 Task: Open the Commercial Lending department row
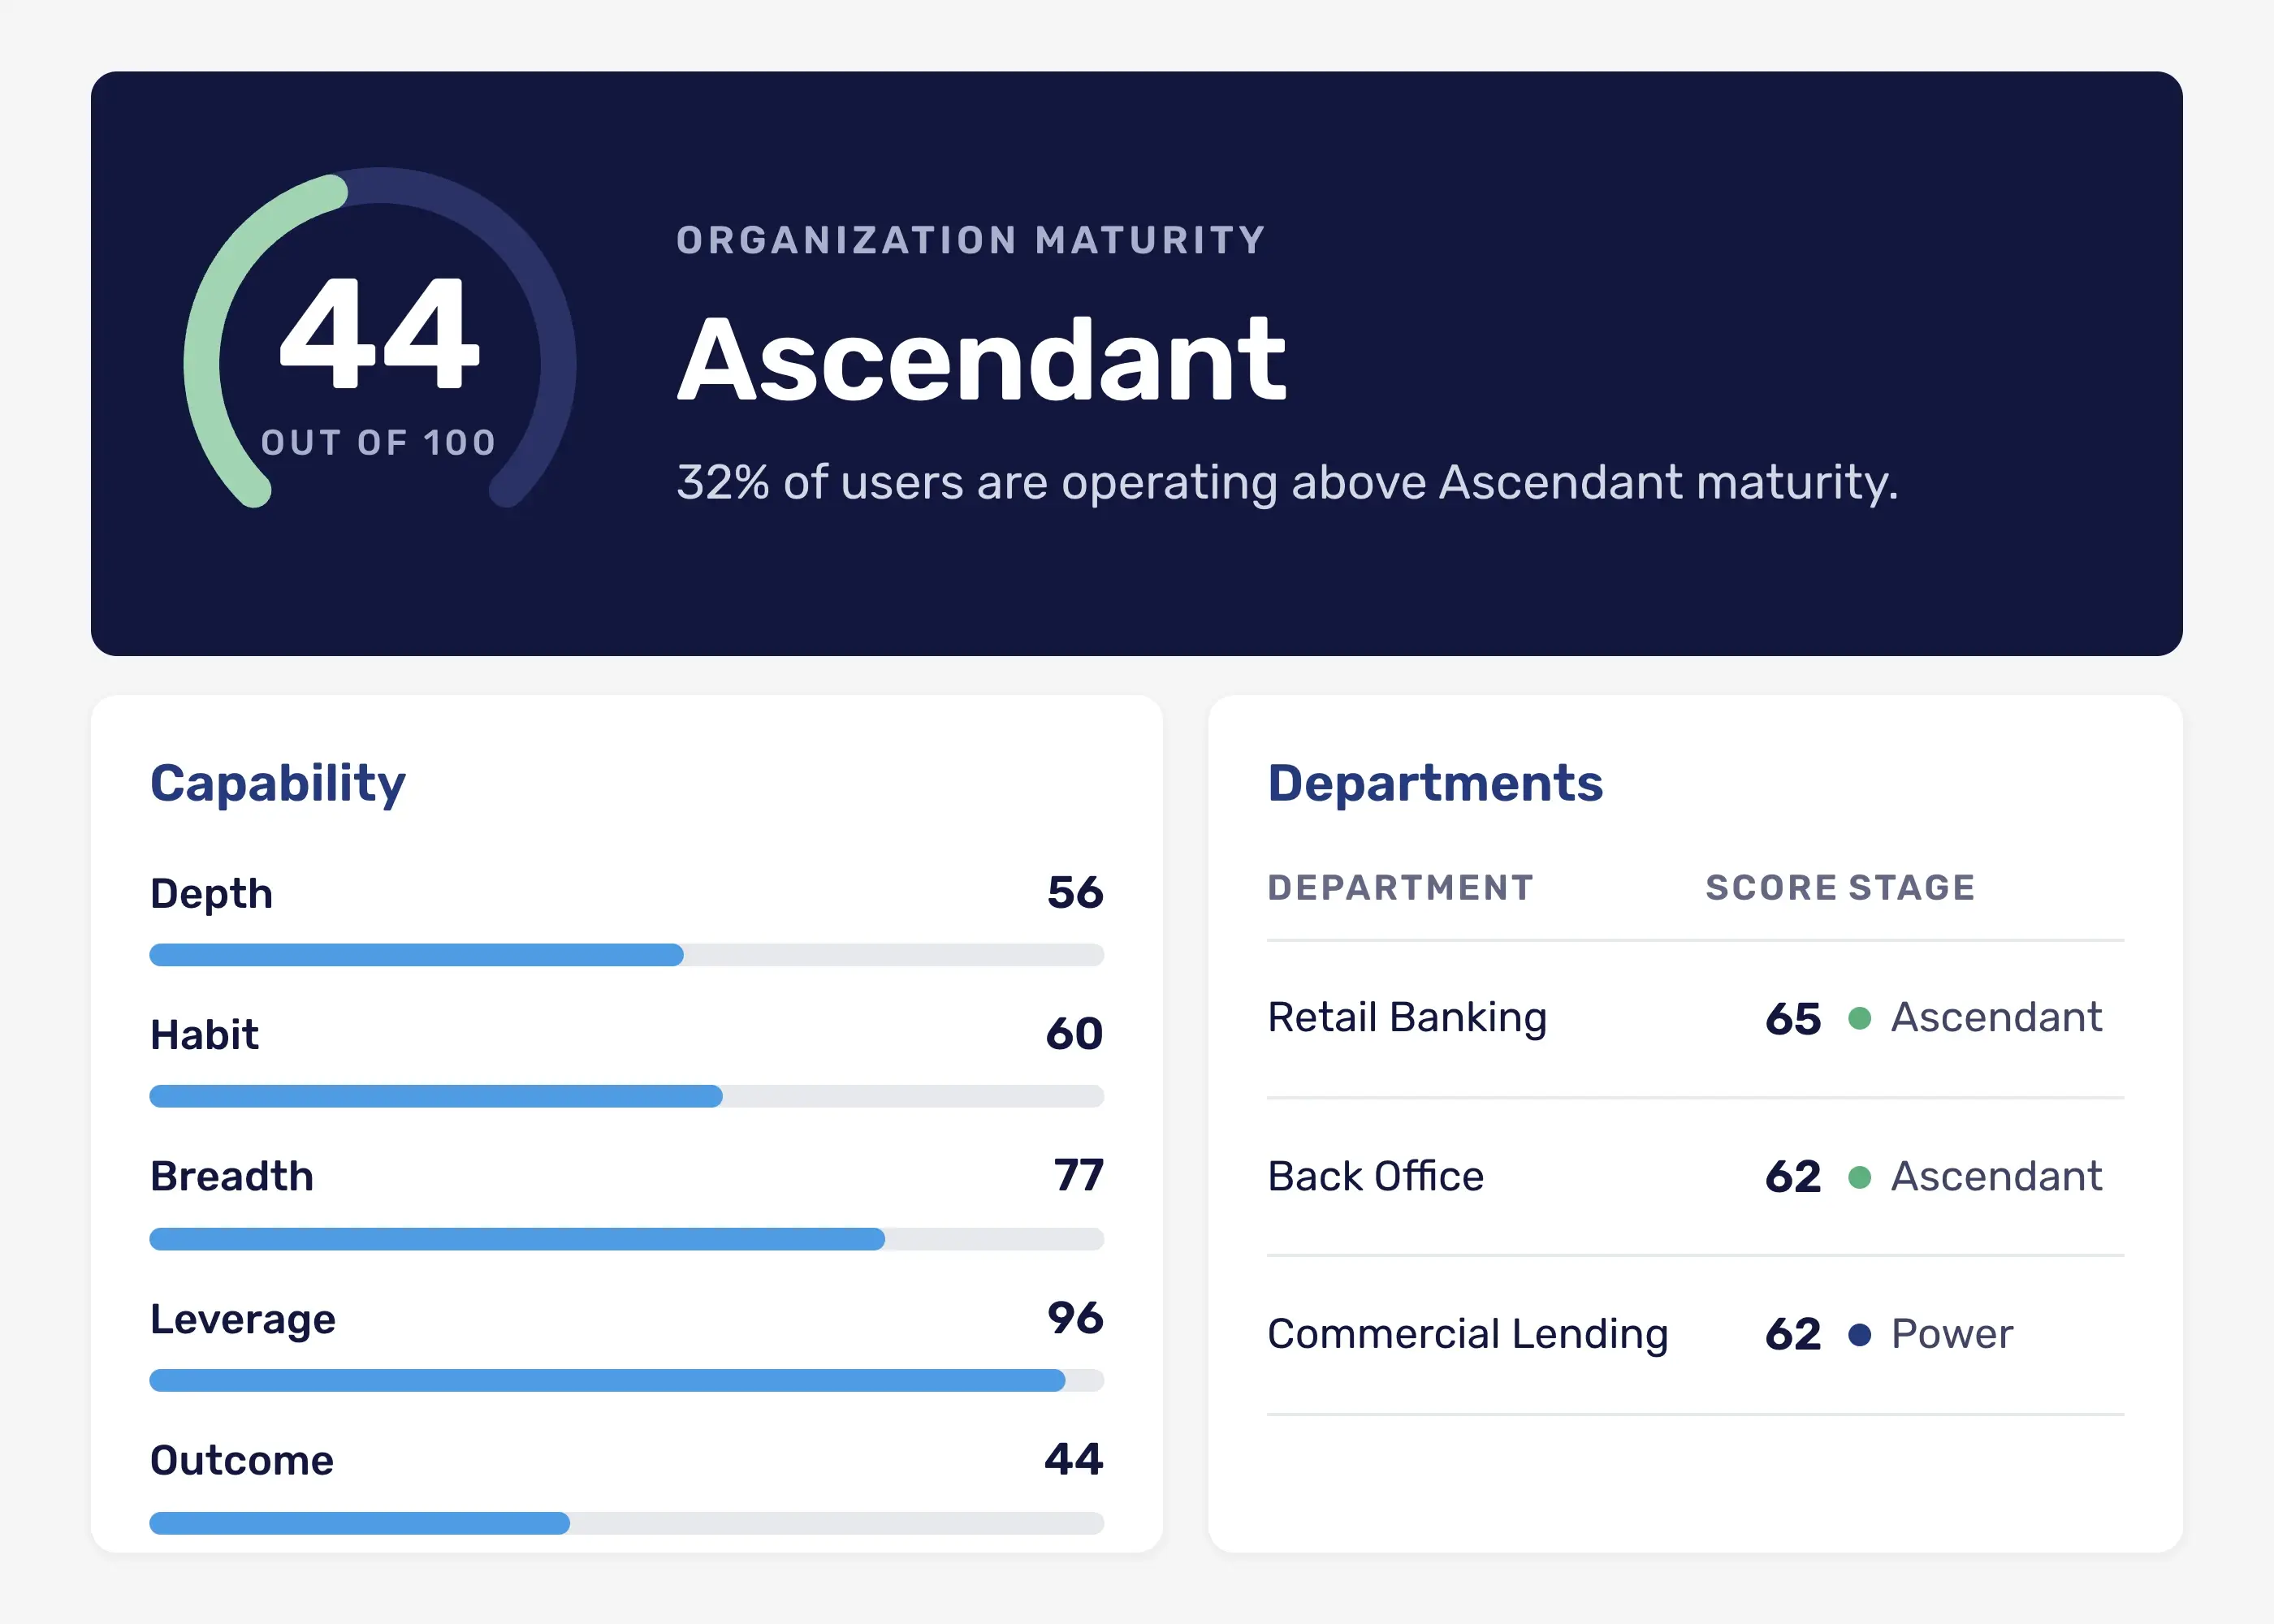[x=1695, y=1335]
